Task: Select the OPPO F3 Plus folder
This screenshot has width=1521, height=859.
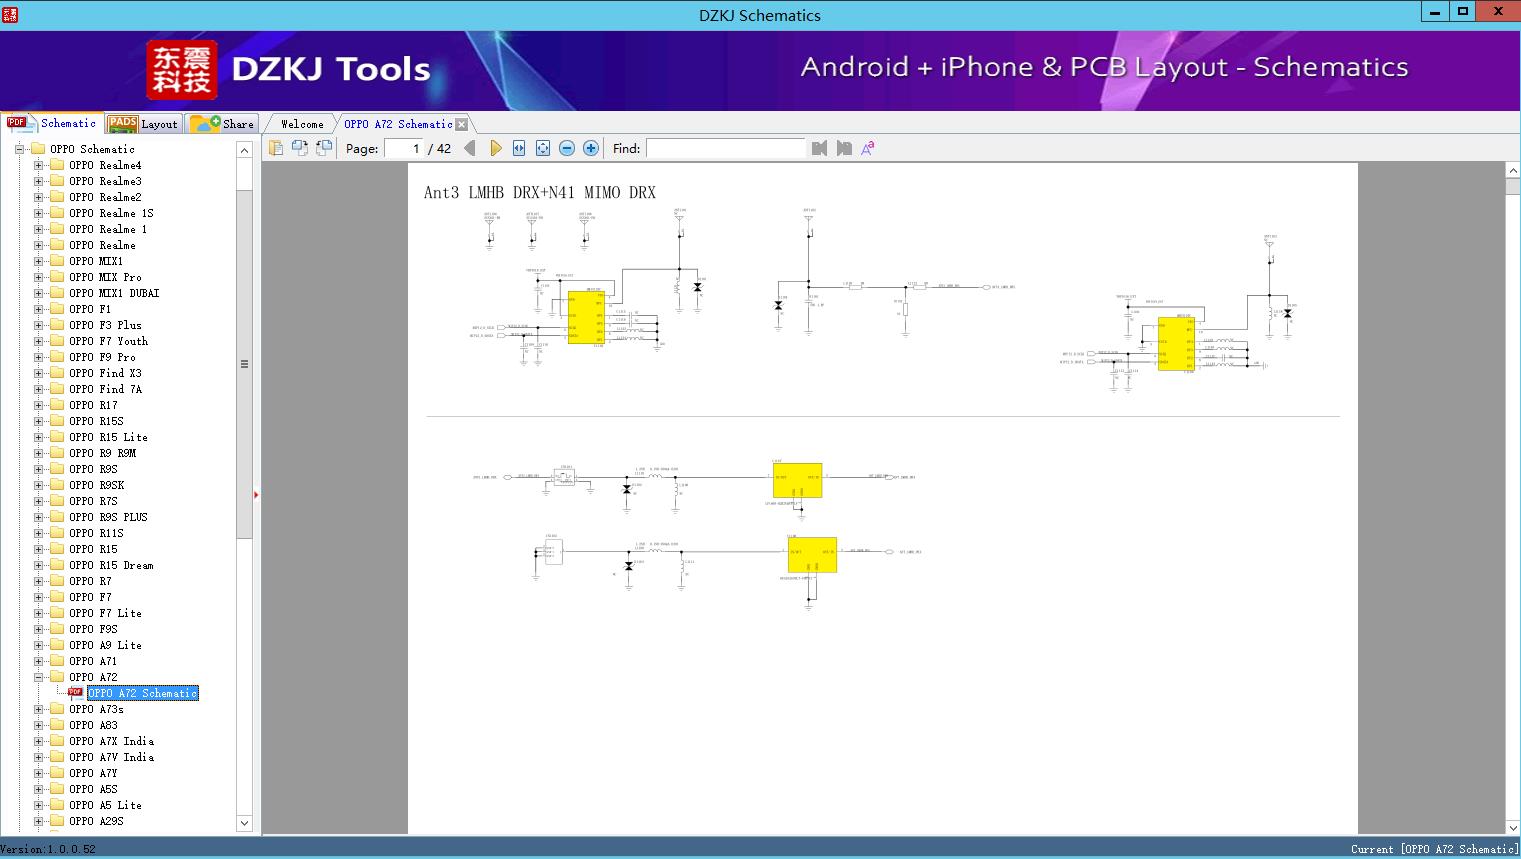Action: 105,325
